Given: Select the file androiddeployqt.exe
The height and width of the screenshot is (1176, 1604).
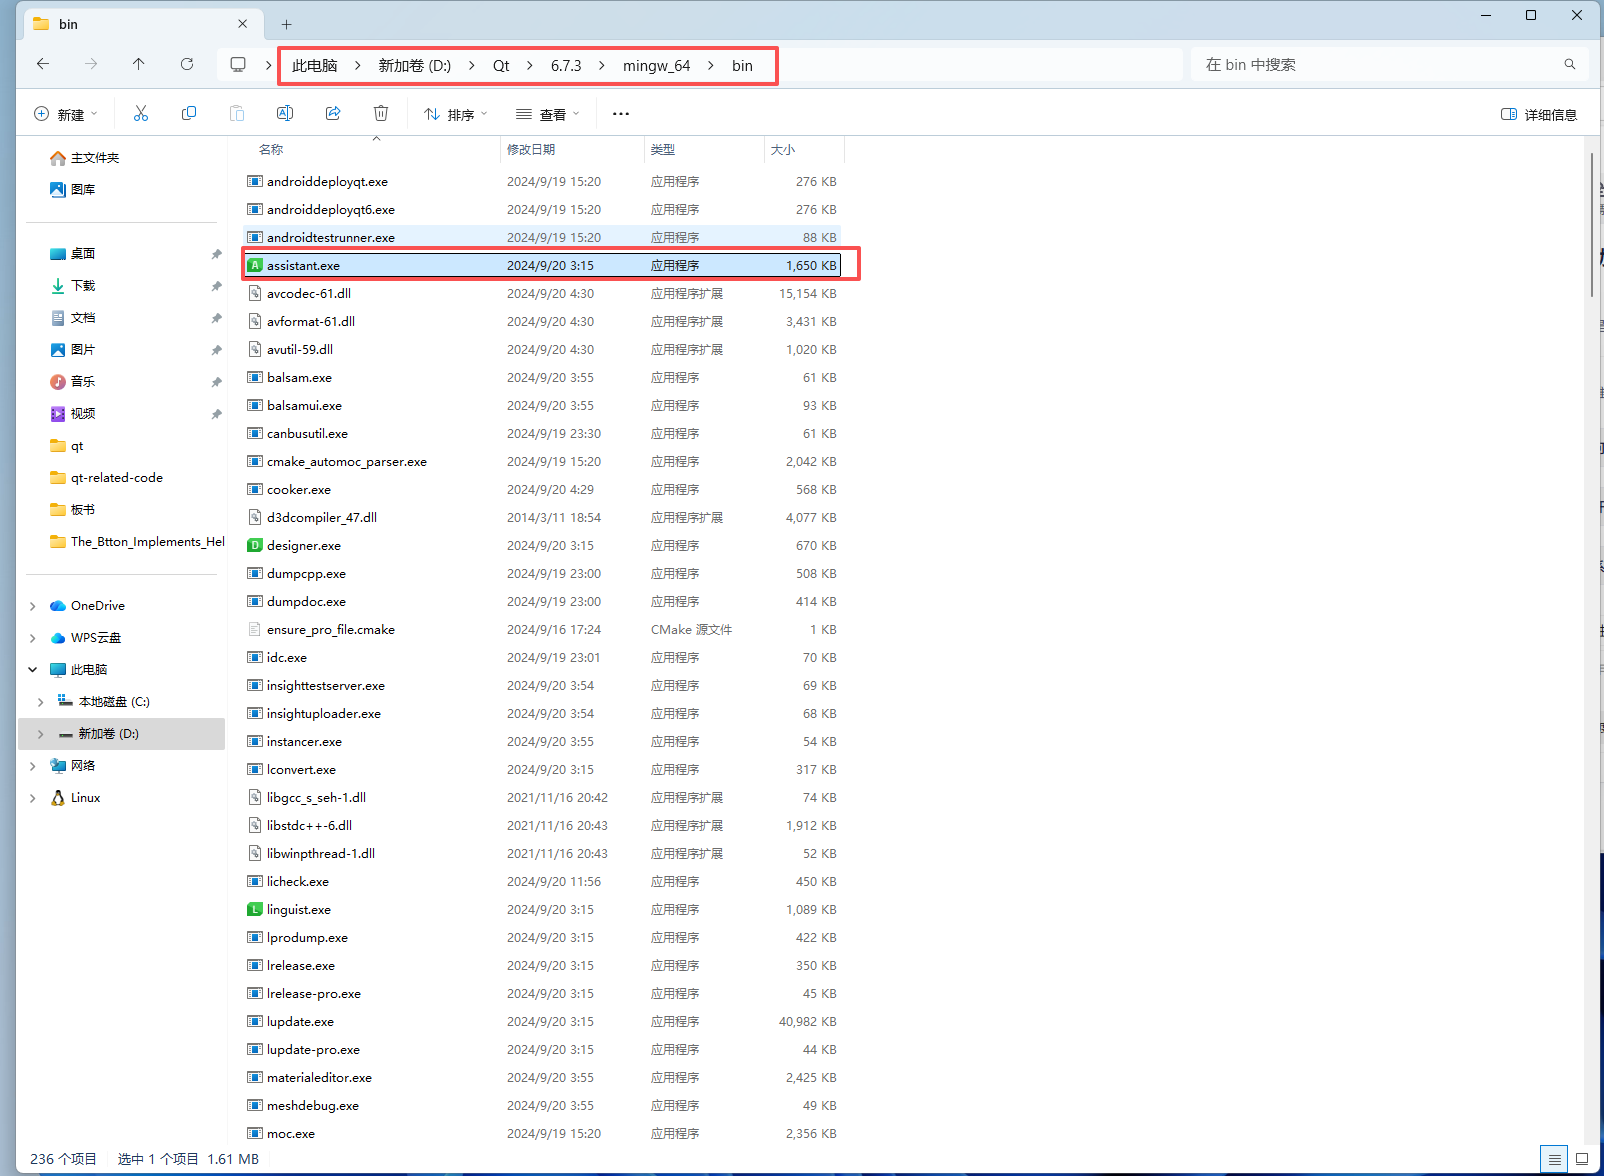Looking at the screenshot, I should pyautogui.click(x=543, y=182).
